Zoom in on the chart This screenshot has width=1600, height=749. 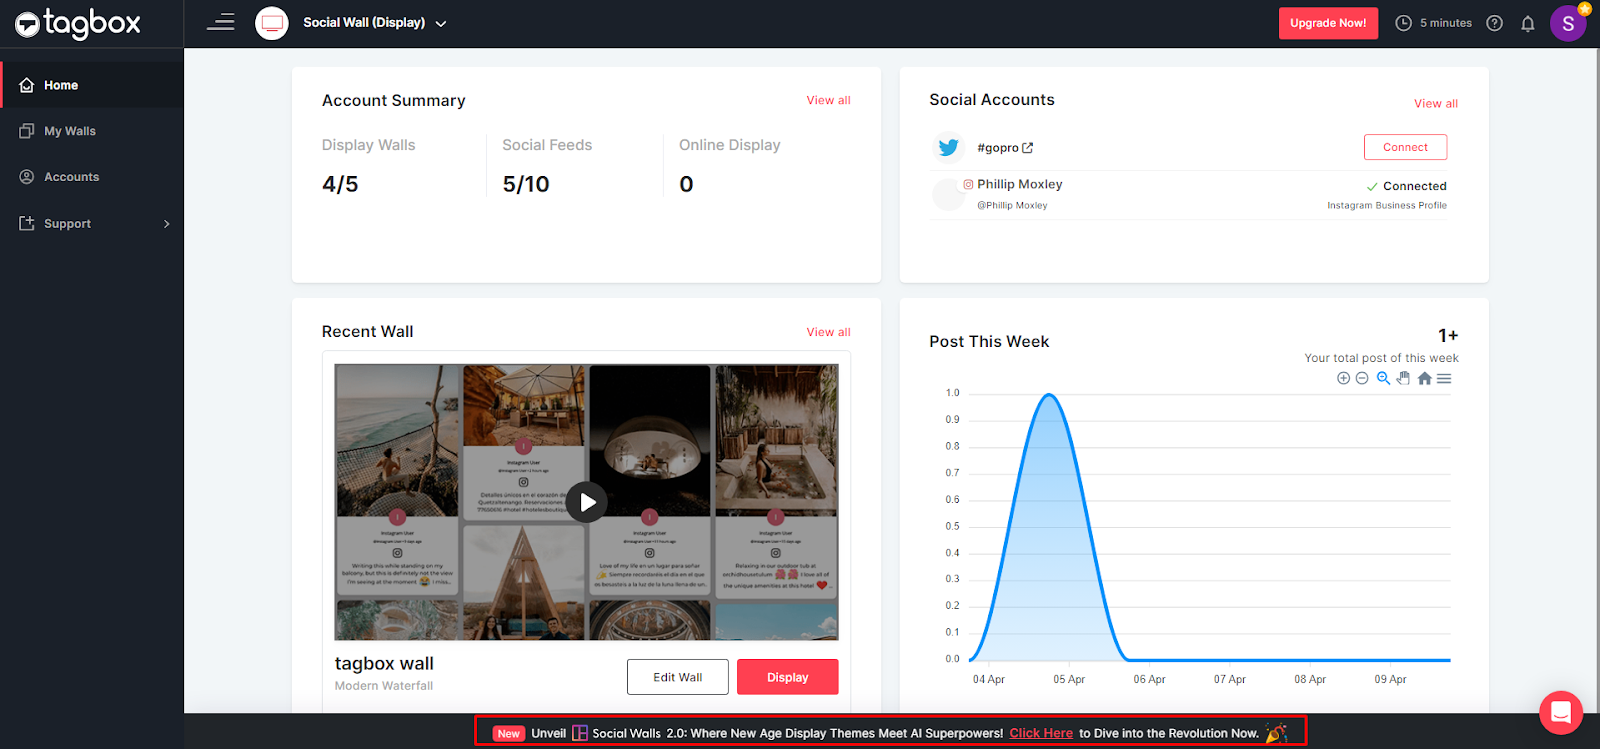pos(1343,378)
